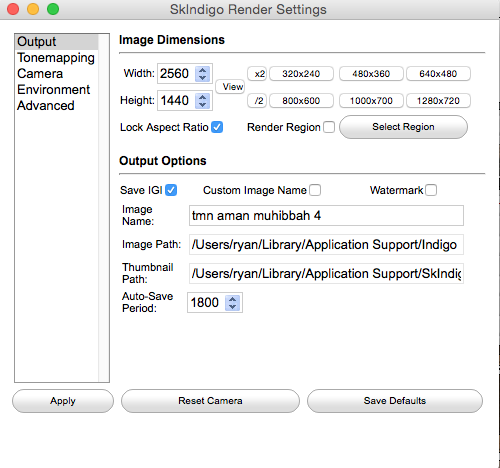Halve the resolution with the /2 button
Screen dimensions: 500x468
[257, 101]
